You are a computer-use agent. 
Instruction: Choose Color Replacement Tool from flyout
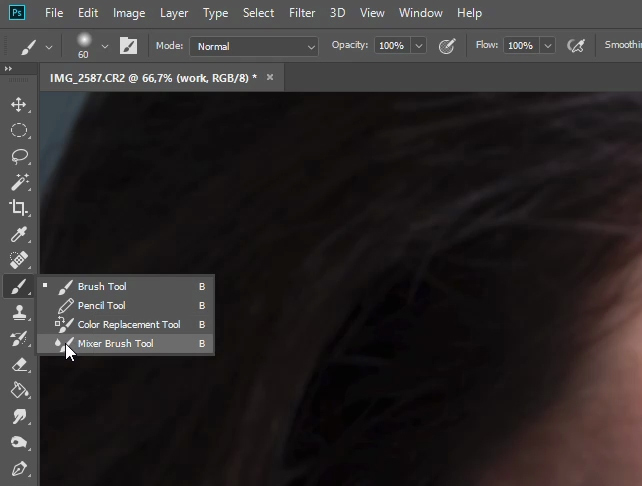coord(126,325)
